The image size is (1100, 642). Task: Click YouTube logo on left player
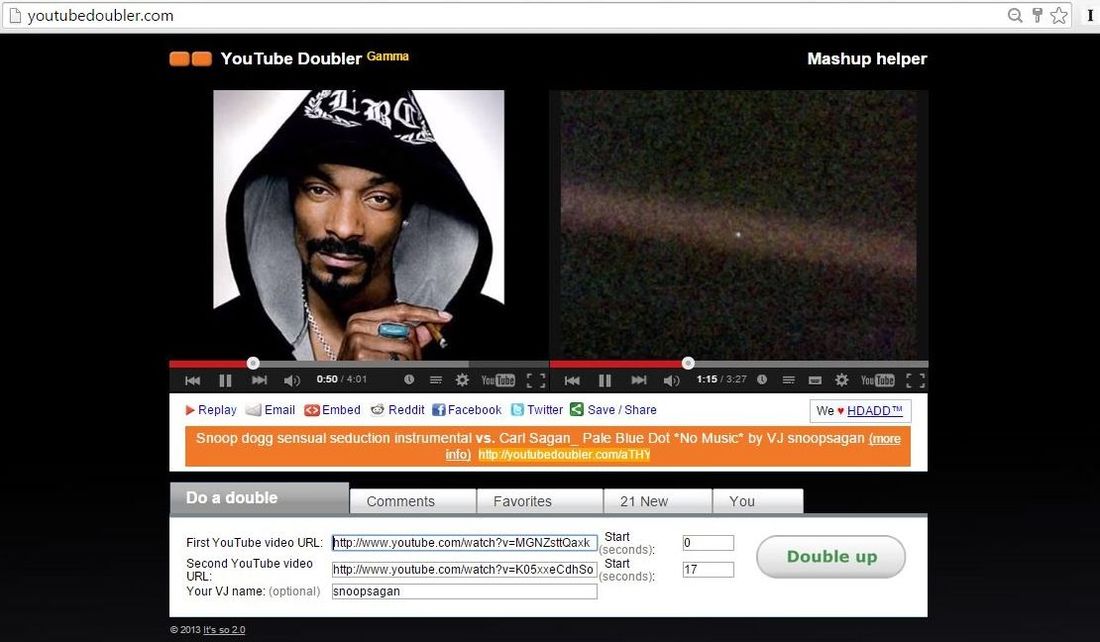[x=498, y=380]
